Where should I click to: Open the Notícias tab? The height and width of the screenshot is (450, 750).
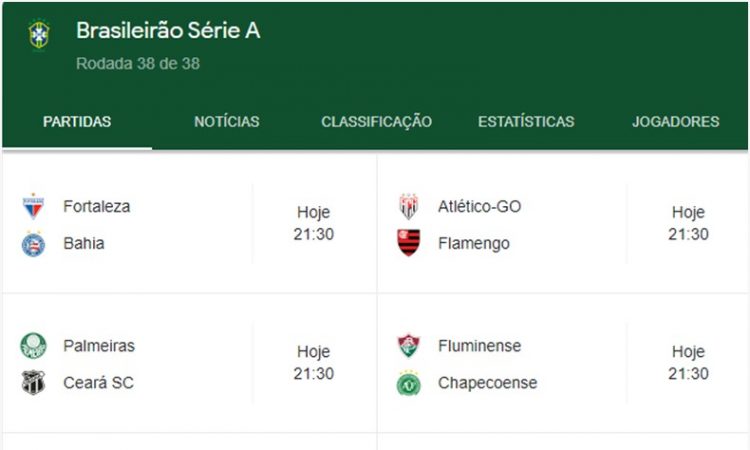227,122
